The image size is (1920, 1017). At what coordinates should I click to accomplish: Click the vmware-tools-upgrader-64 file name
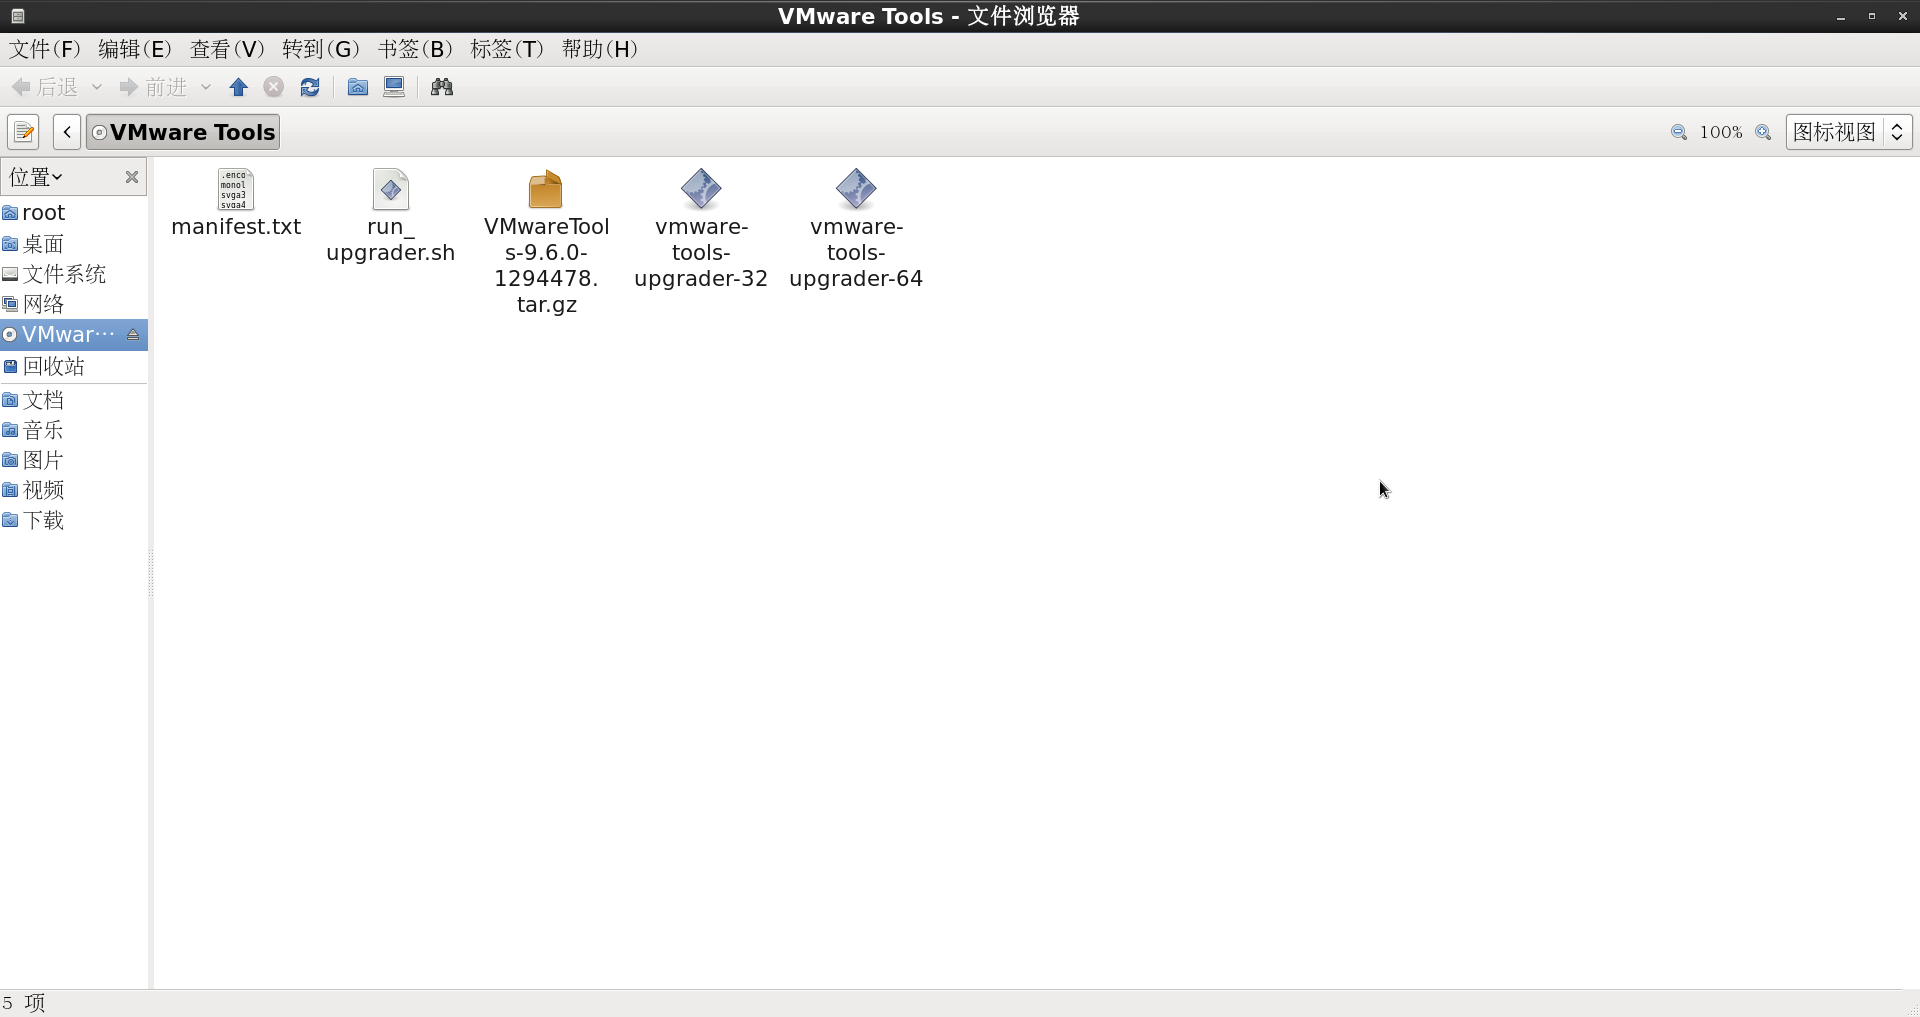point(856,253)
